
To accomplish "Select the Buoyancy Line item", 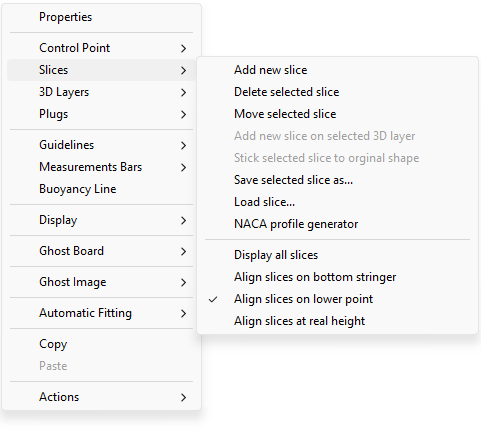I will 101,189.
